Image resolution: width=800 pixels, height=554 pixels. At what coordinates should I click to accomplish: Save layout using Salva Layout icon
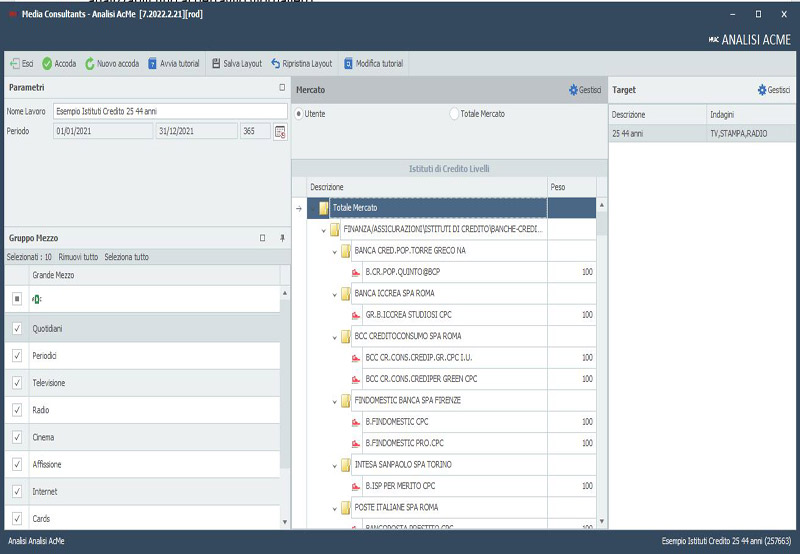click(x=216, y=63)
